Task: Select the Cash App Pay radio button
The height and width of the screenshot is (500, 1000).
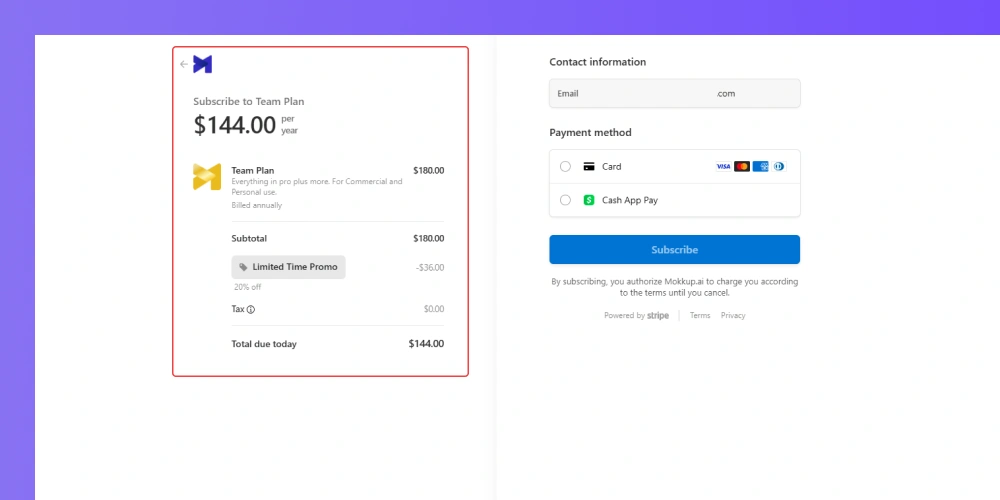Action: point(565,200)
